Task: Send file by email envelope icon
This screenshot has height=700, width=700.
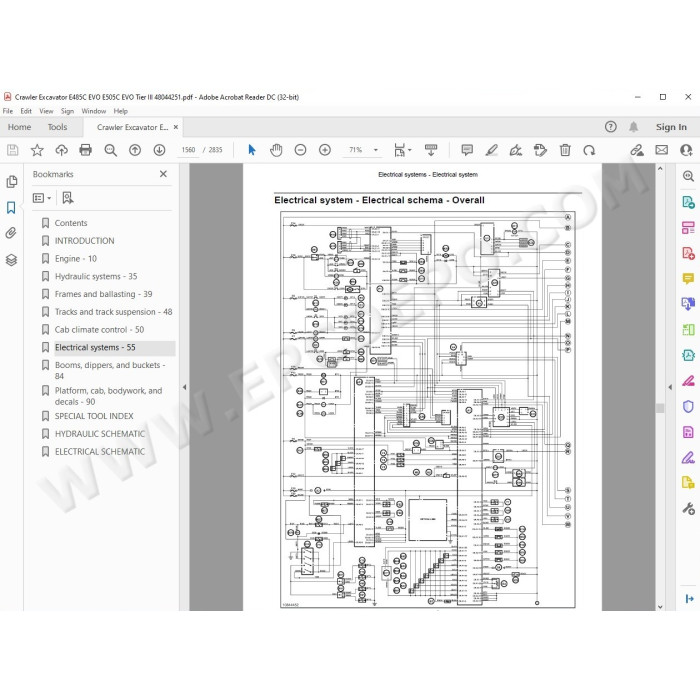Action: (x=662, y=150)
